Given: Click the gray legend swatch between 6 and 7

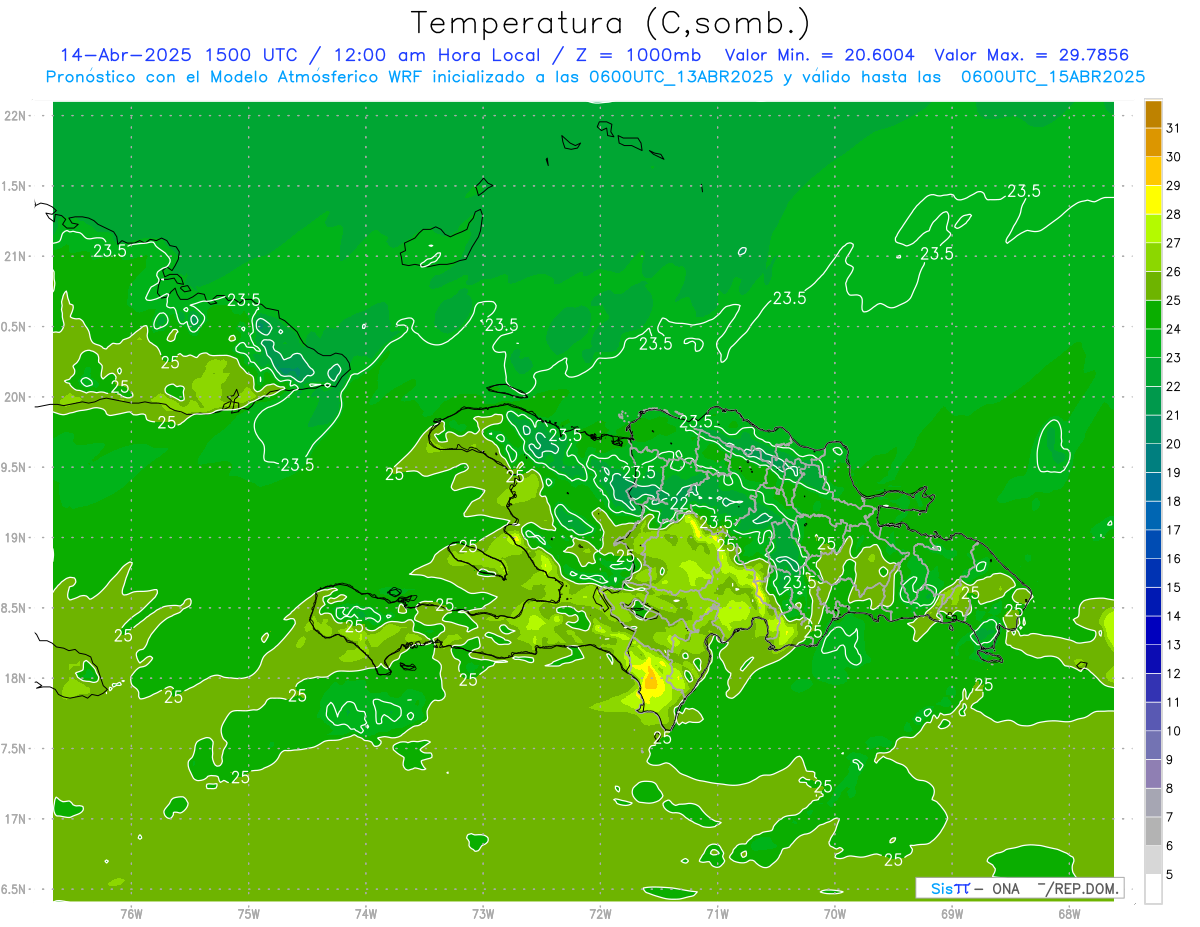Looking at the screenshot, I should (x=1153, y=831).
